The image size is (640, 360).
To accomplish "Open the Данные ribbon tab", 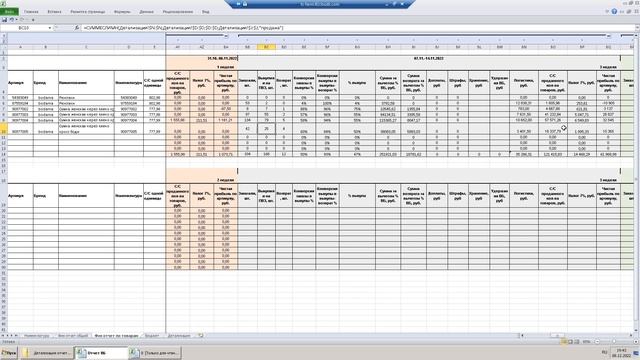I will tap(147, 12).
